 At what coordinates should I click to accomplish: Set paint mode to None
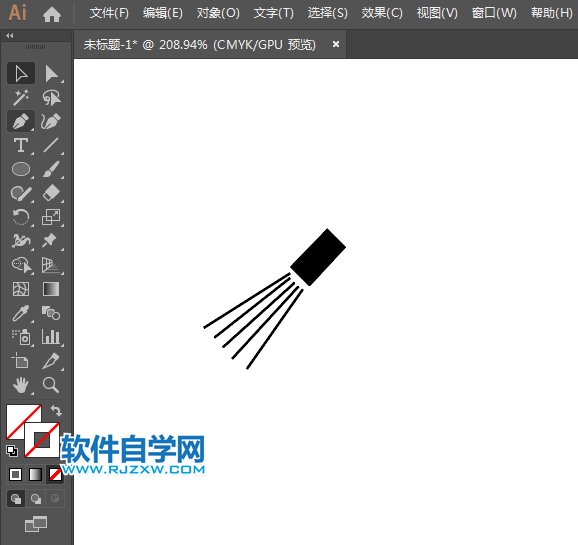pyautogui.click(x=55, y=475)
